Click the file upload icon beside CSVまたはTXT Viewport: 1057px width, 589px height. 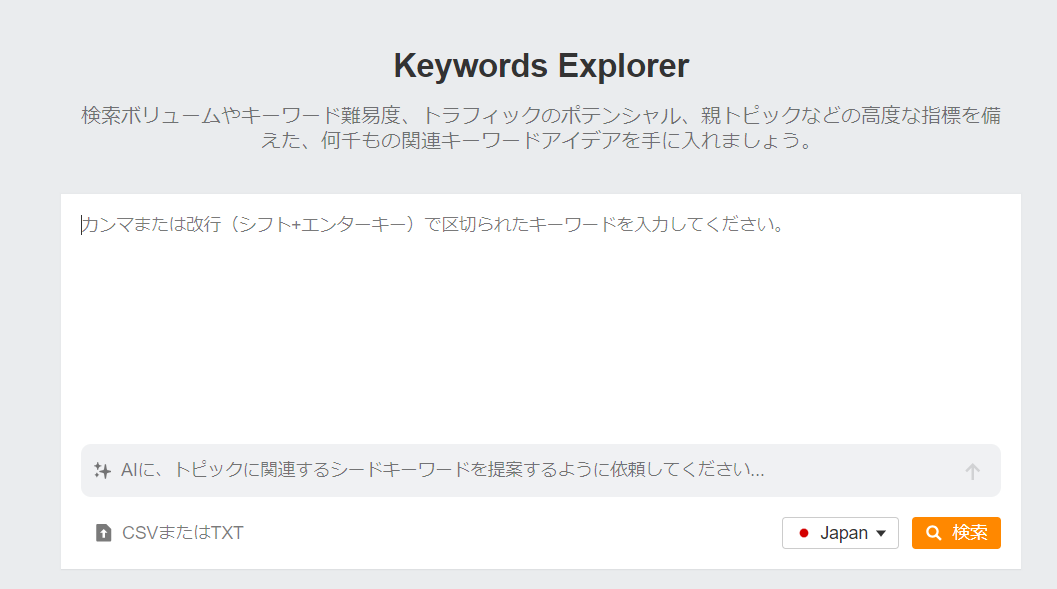(103, 533)
